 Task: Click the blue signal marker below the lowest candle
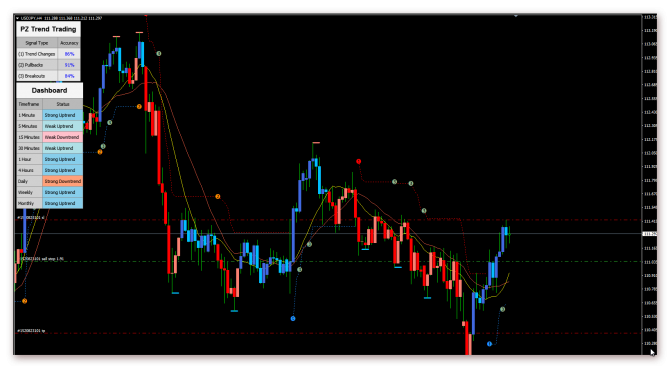[489, 344]
